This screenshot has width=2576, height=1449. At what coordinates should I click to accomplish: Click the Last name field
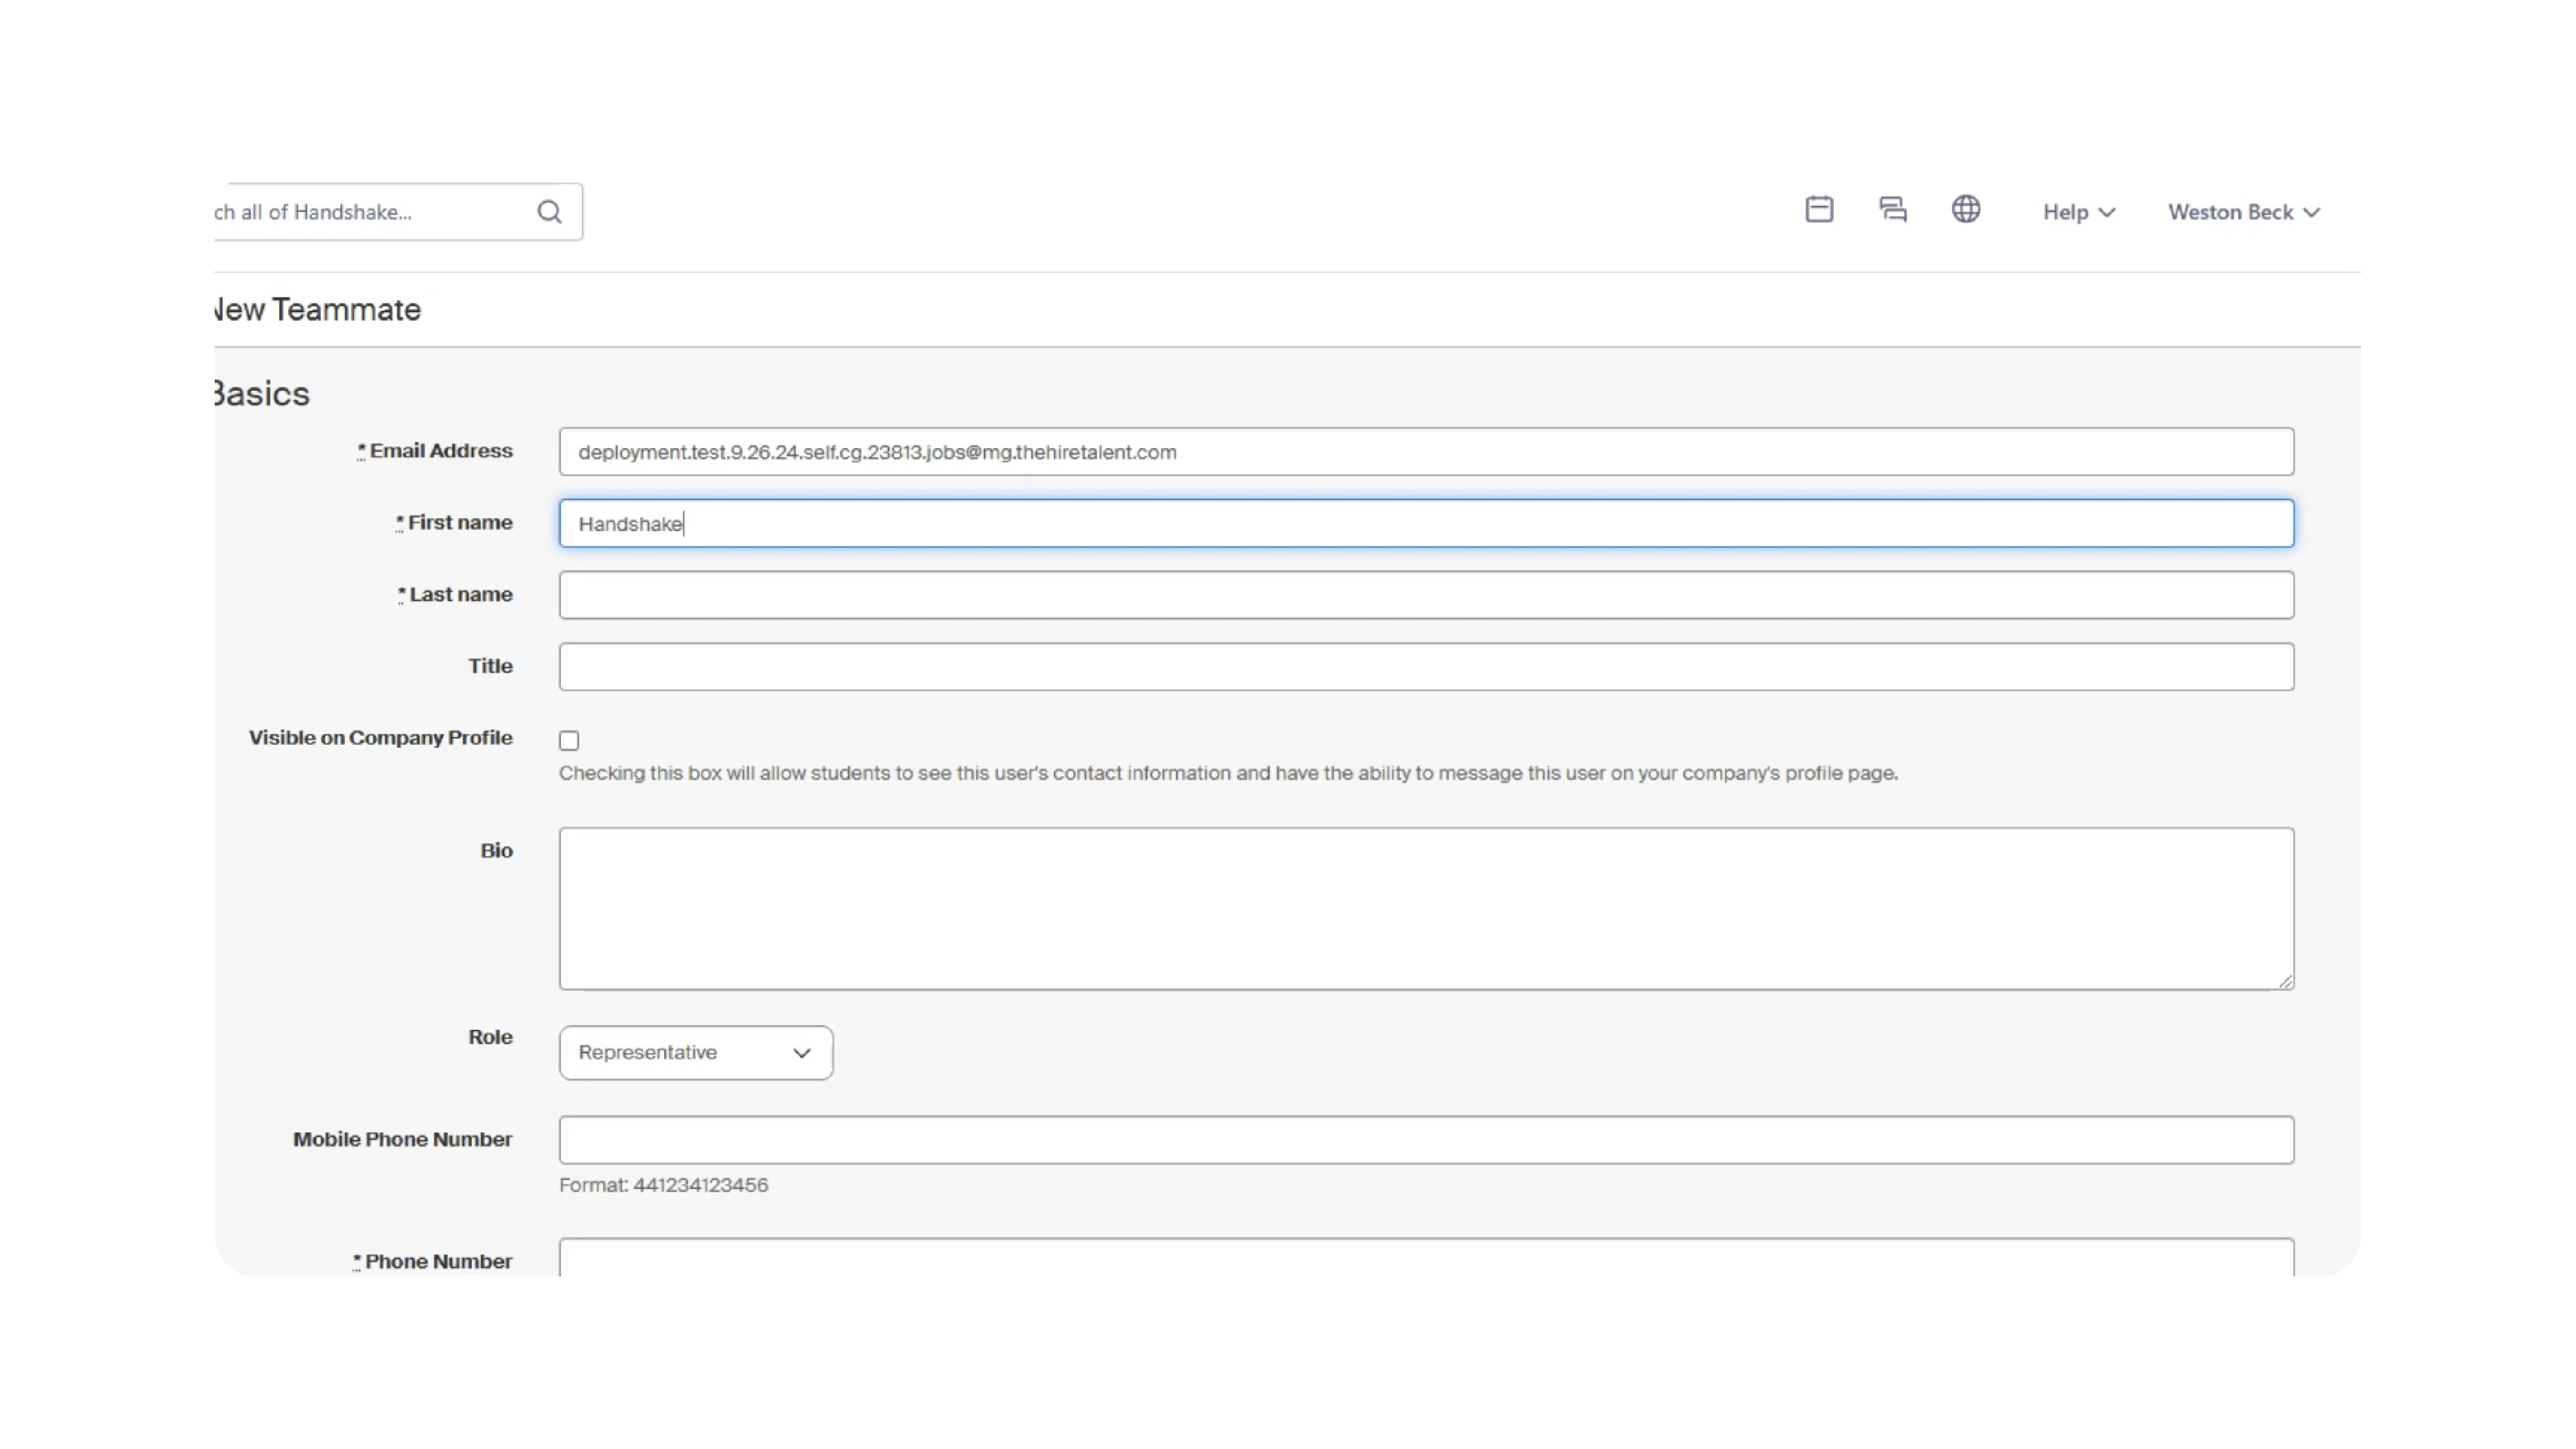[x=1425, y=595]
